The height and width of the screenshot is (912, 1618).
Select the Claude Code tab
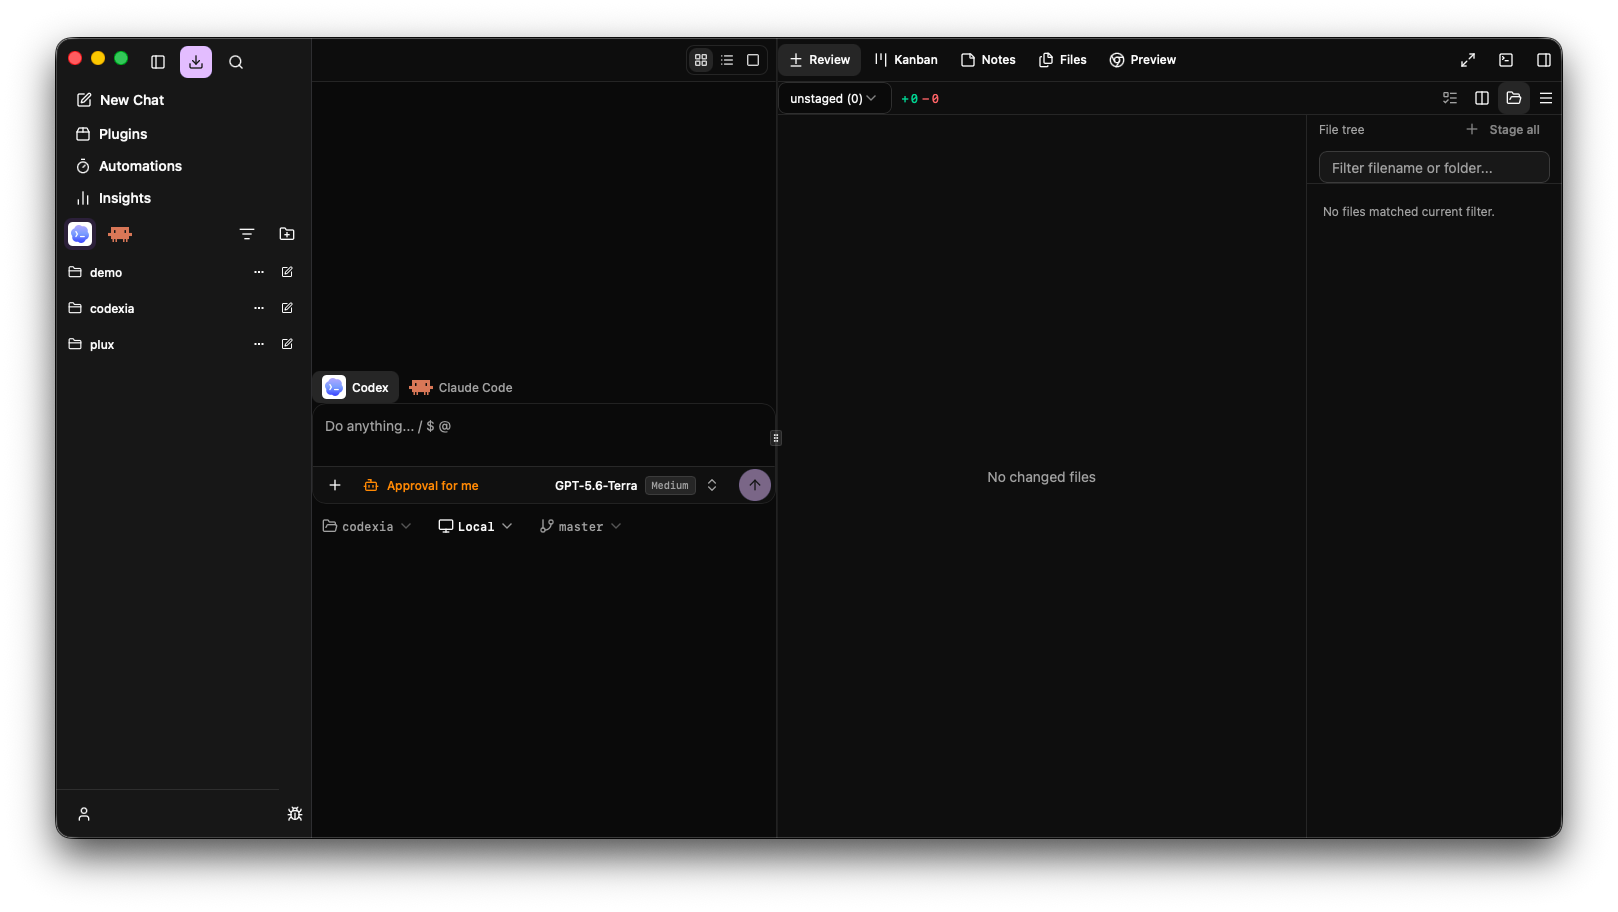click(x=461, y=387)
